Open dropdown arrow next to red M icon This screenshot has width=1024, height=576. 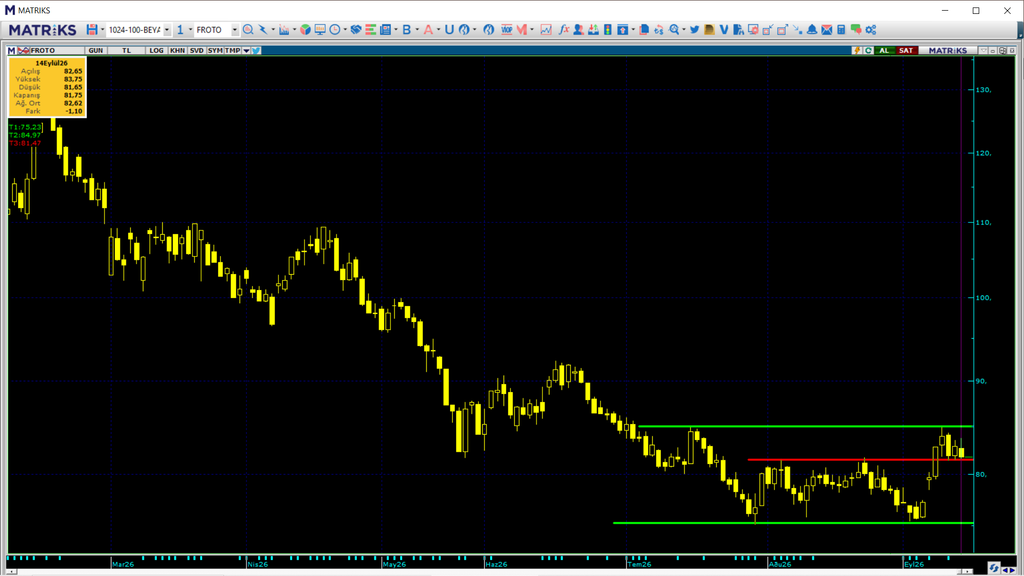click(532, 30)
